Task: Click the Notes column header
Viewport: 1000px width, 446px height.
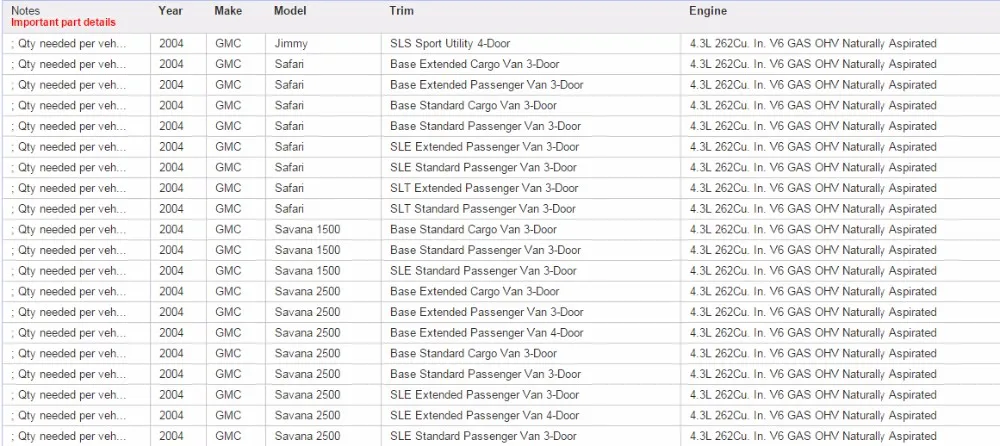Action: [x=24, y=11]
